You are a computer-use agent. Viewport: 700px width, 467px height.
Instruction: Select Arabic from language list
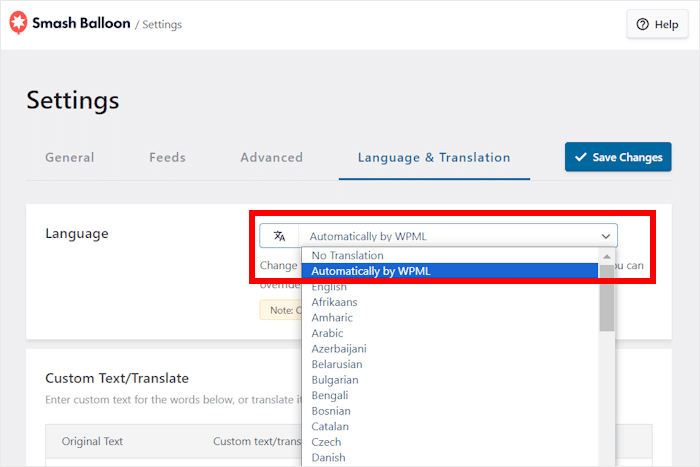click(x=450, y=333)
